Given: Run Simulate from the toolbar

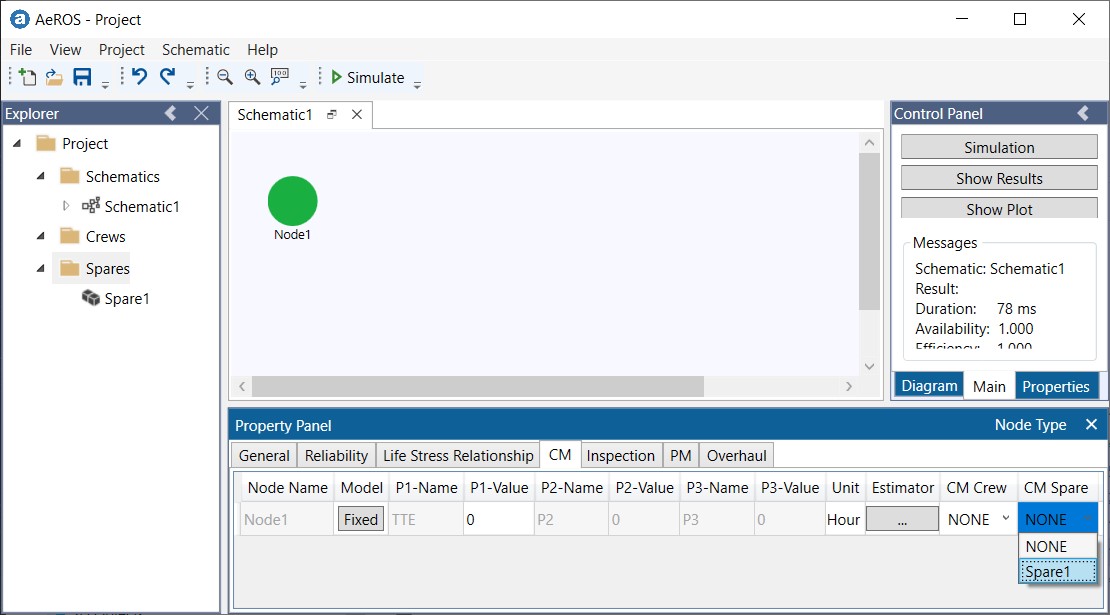Looking at the screenshot, I should 367,78.
